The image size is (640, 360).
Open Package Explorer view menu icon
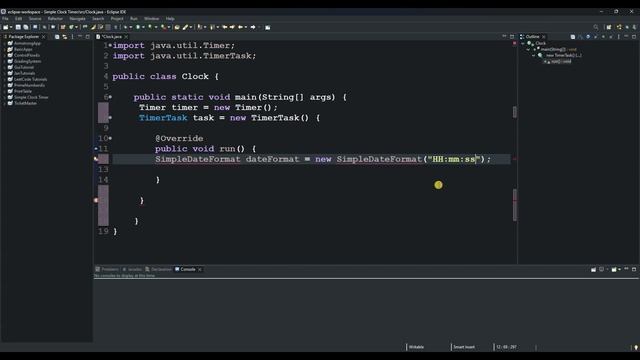point(72,37)
